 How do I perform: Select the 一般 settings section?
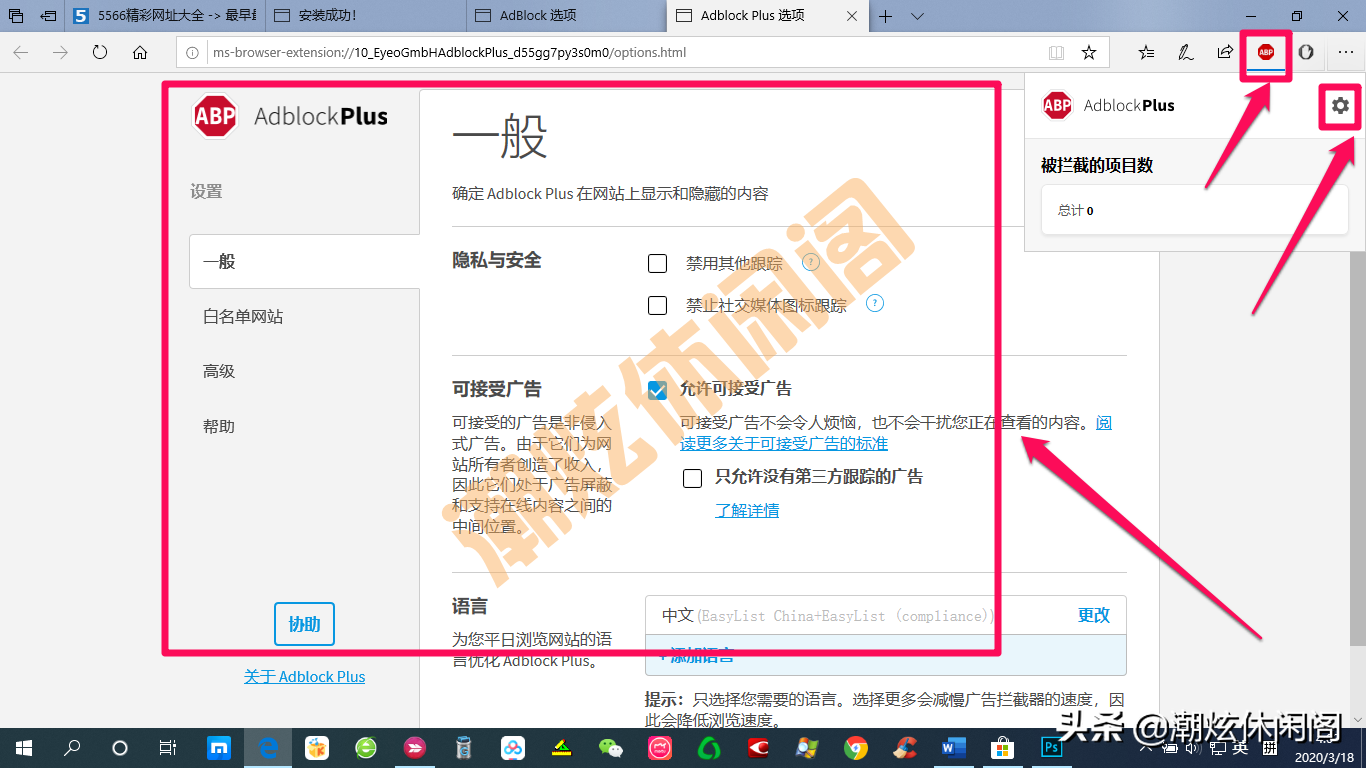click(x=304, y=261)
